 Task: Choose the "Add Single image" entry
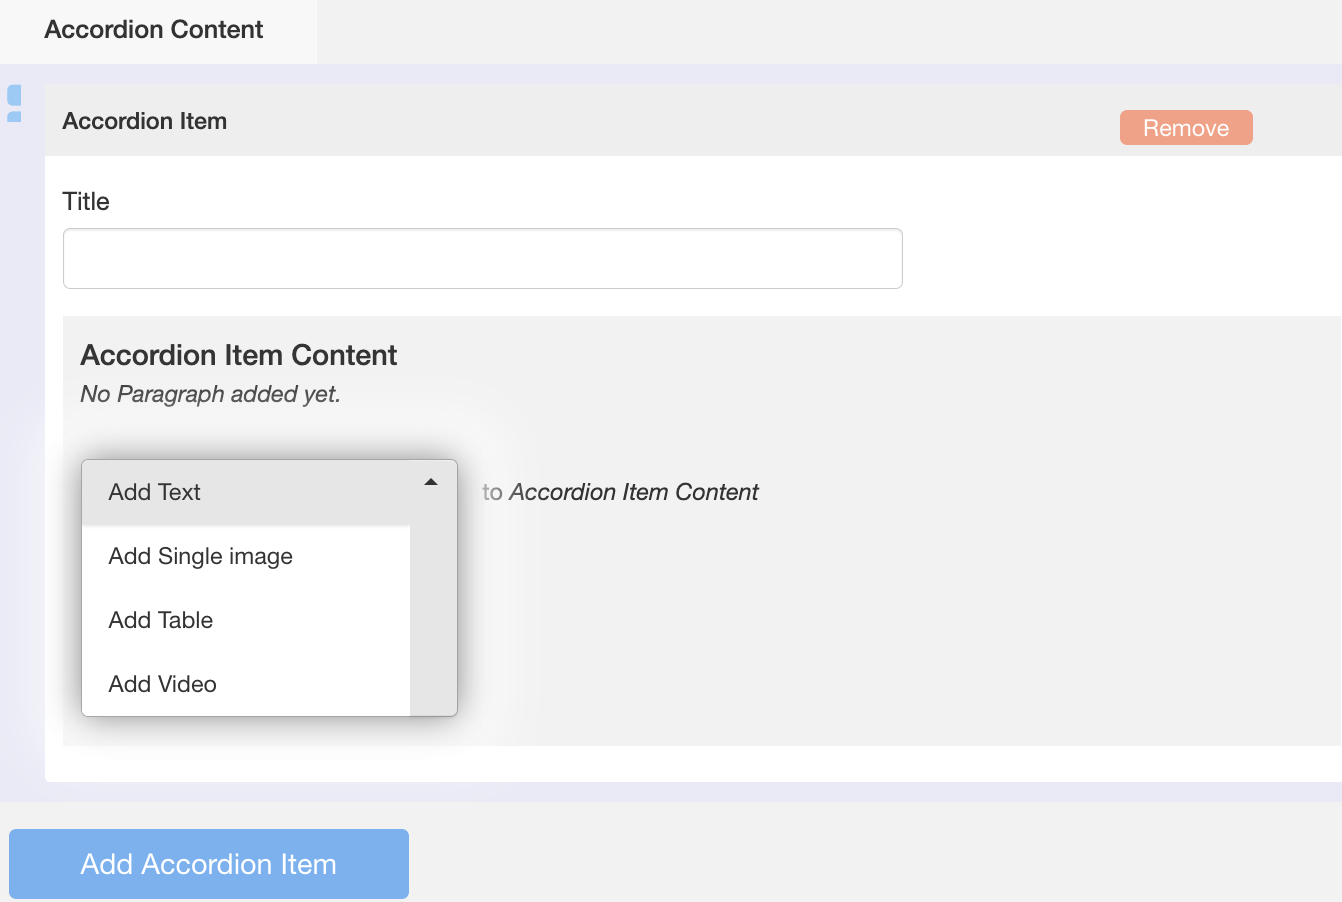click(x=200, y=556)
